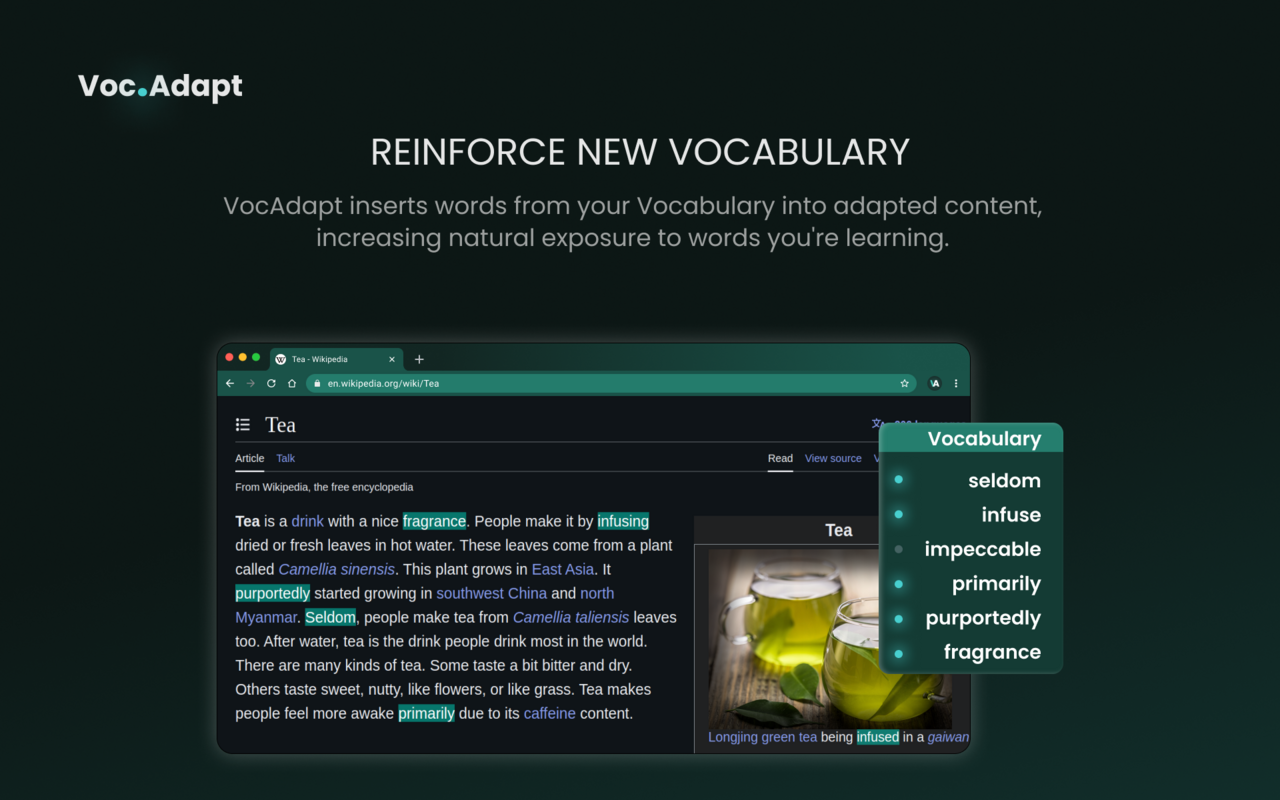Click the forward navigation arrow
The width and height of the screenshot is (1280, 800).
(250, 383)
